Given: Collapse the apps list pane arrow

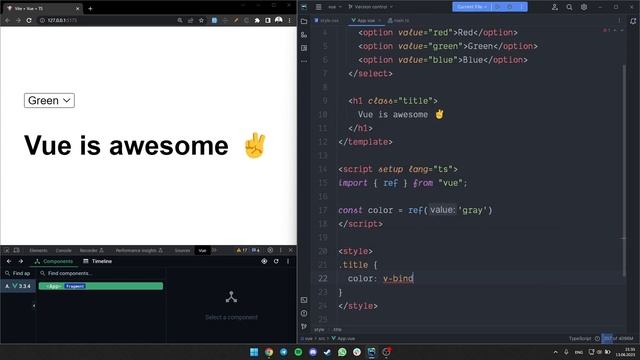Looking at the screenshot, I should pyautogui.click(x=34, y=305).
